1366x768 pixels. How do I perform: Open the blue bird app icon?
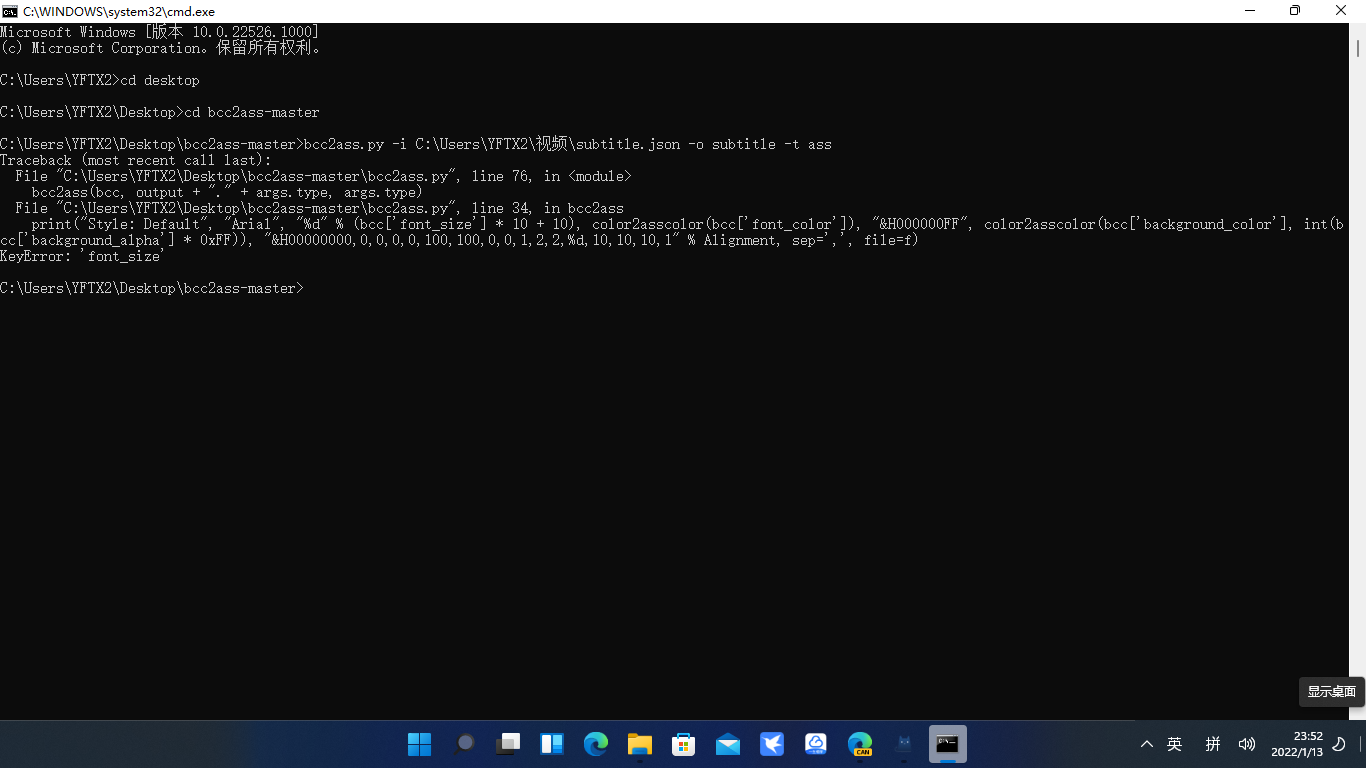click(772, 744)
